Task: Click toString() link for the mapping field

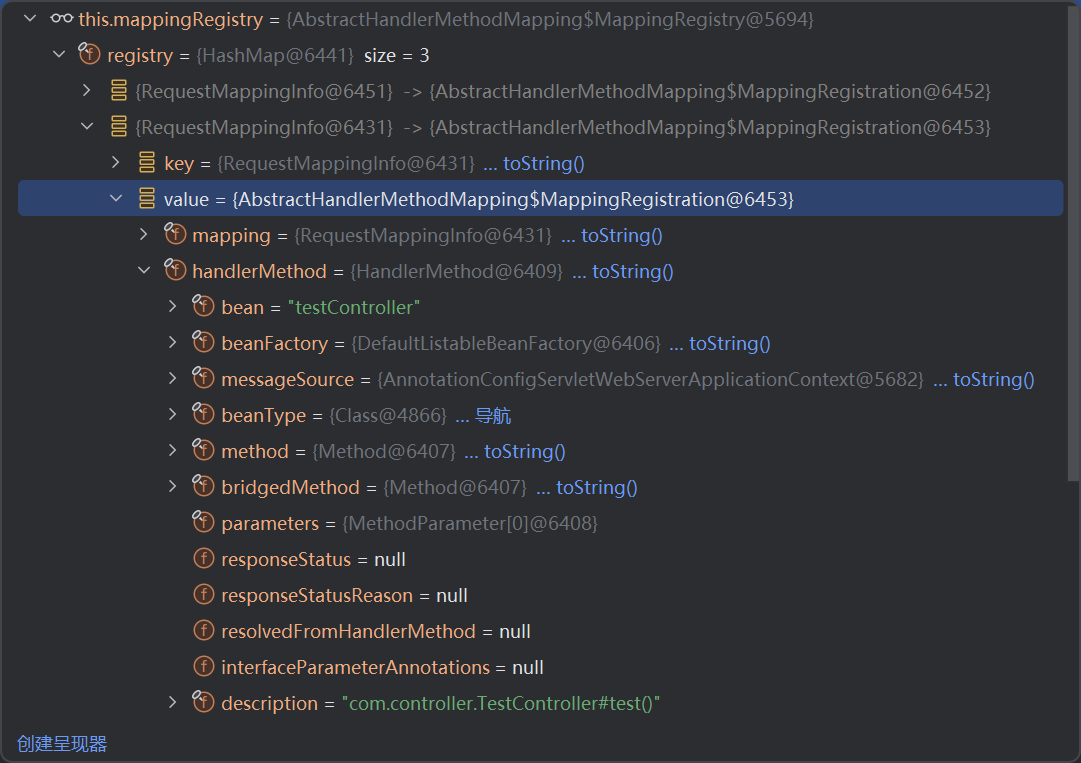Action: coord(621,235)
